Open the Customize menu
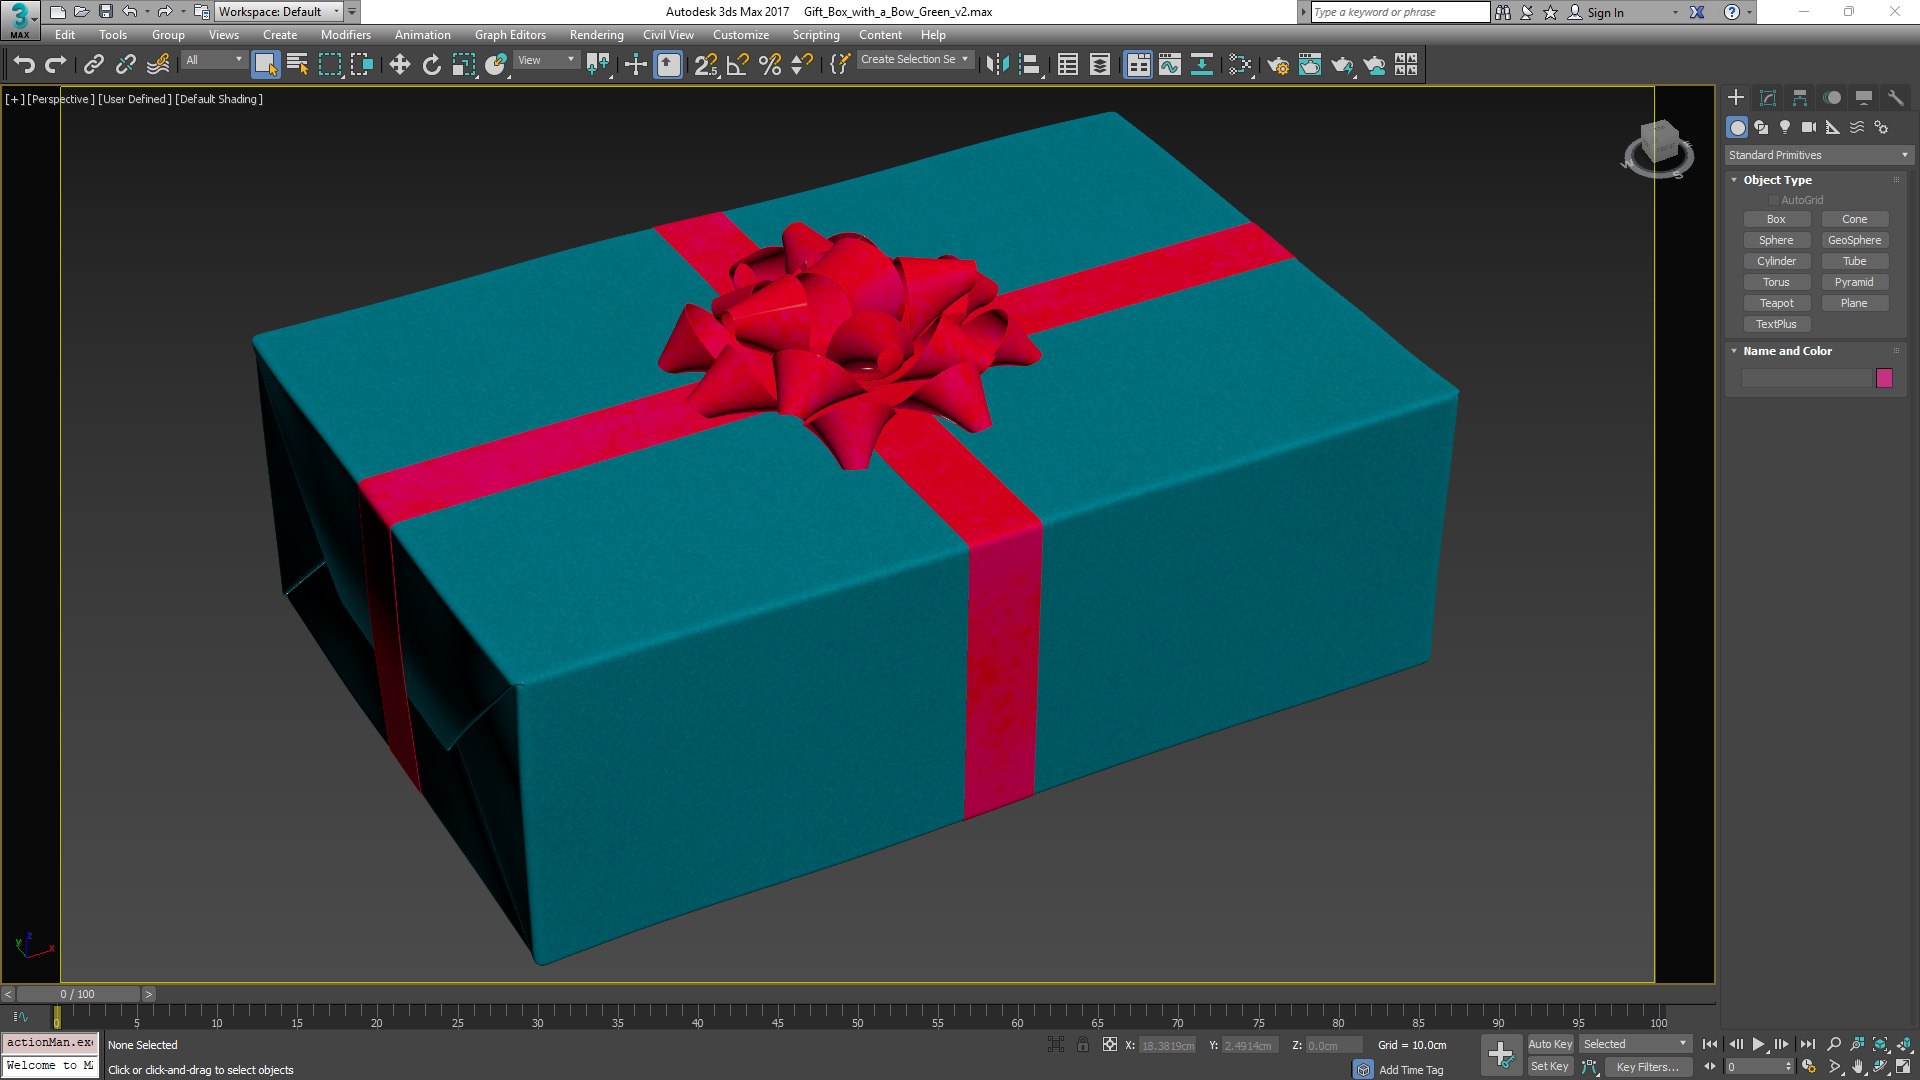 741,35
